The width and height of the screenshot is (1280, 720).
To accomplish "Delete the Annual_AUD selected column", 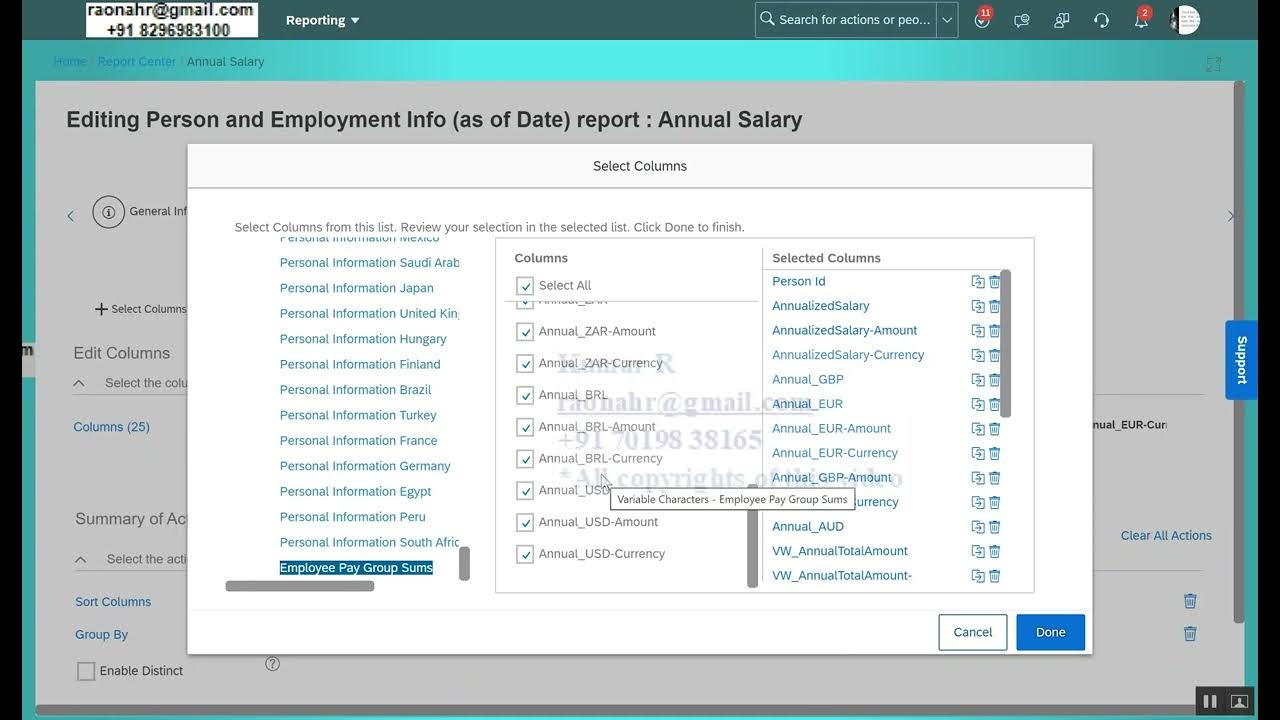I will click(x=995, y=527).
